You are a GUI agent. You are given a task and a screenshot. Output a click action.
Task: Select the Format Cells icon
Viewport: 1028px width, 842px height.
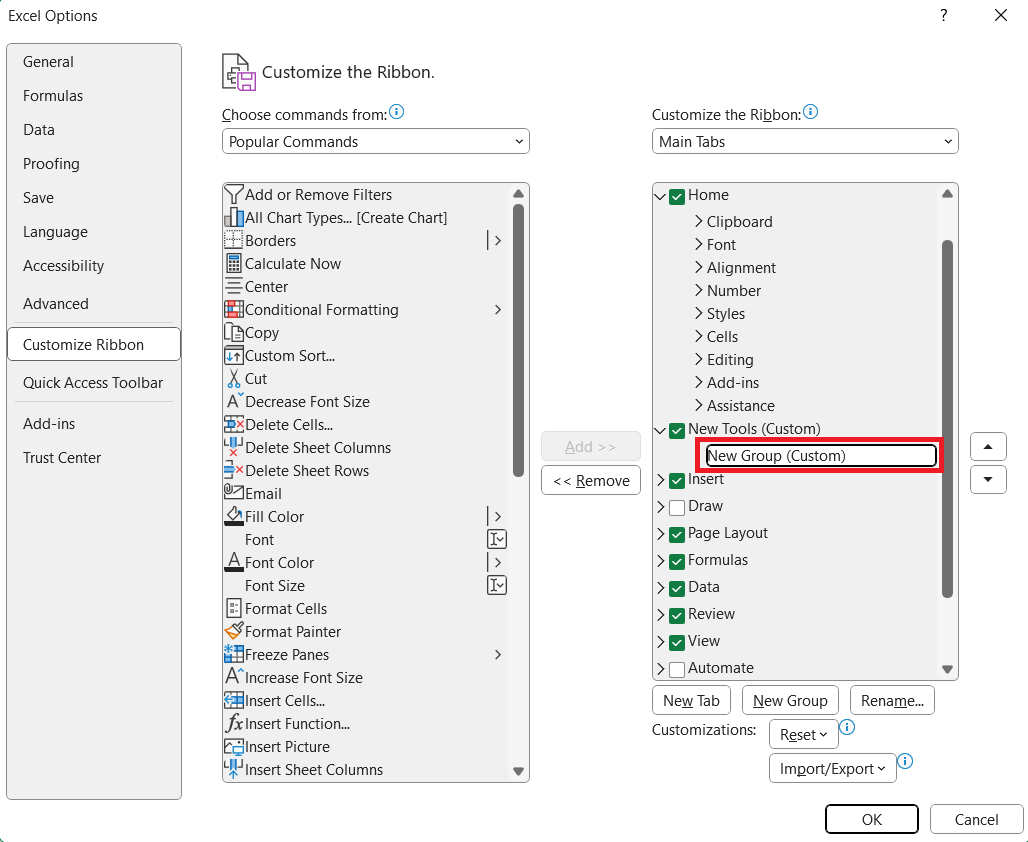[233, 609]
